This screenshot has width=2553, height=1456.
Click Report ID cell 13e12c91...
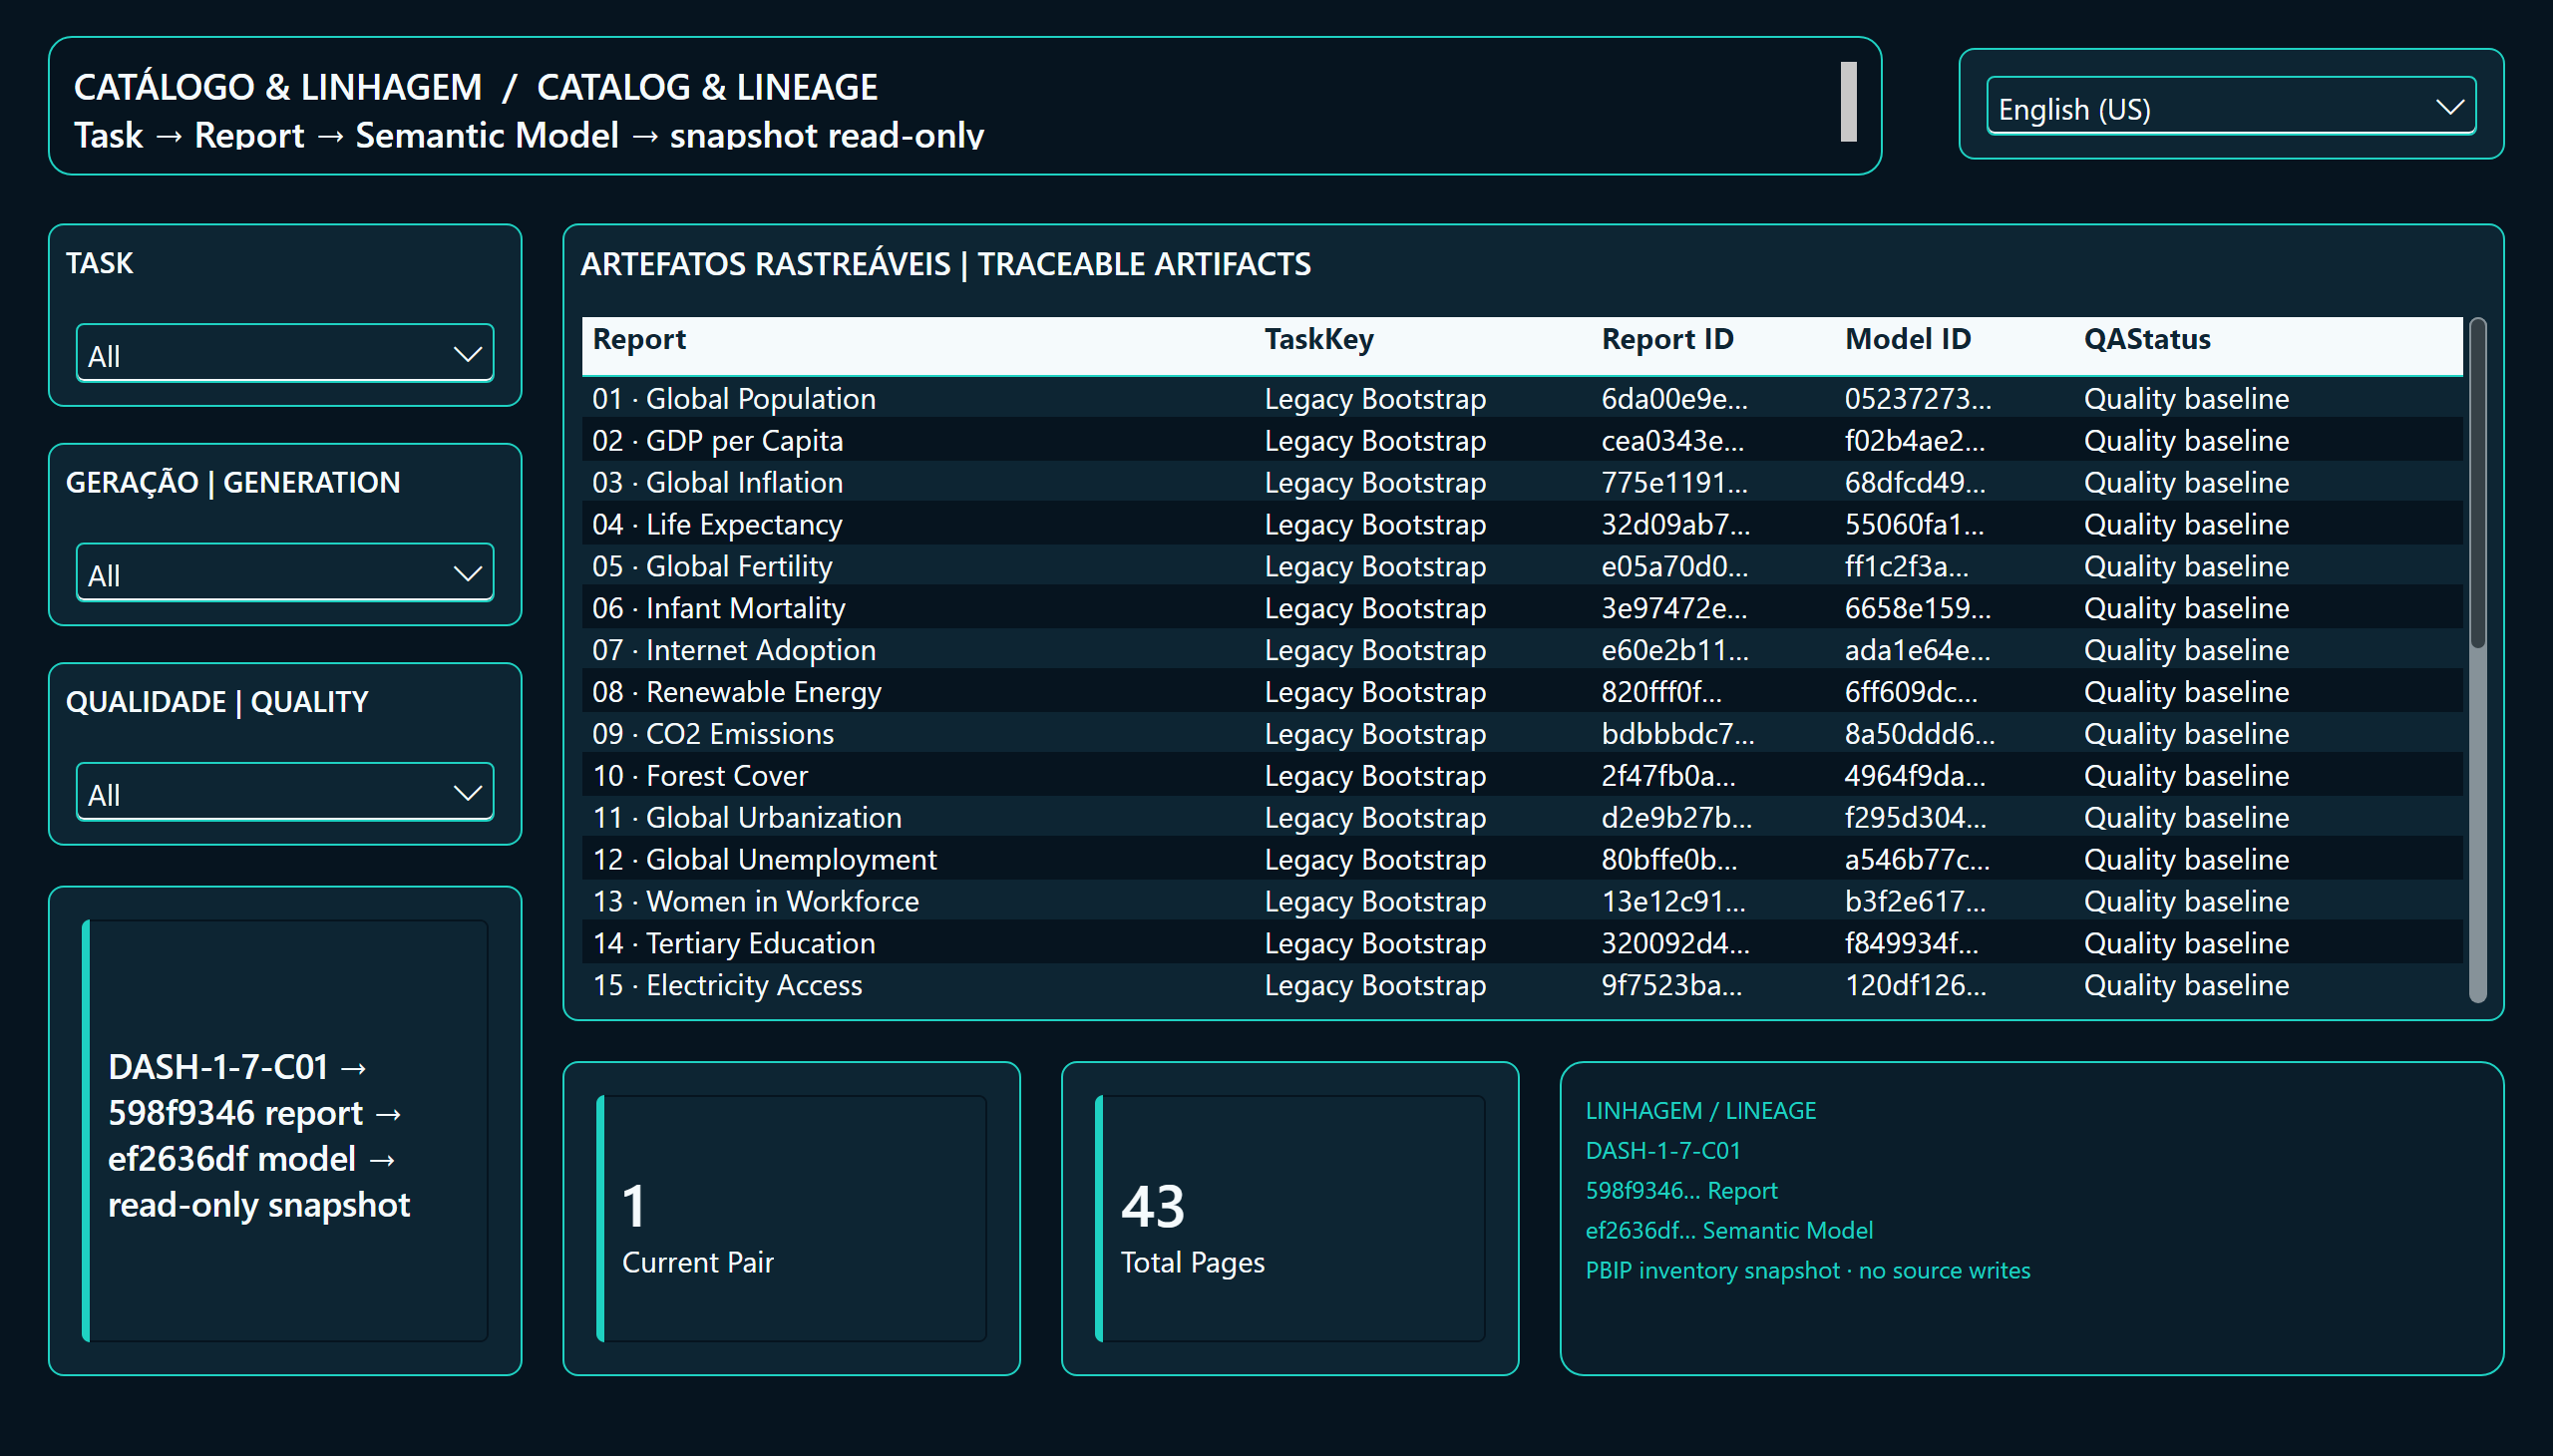[1673, 902]
